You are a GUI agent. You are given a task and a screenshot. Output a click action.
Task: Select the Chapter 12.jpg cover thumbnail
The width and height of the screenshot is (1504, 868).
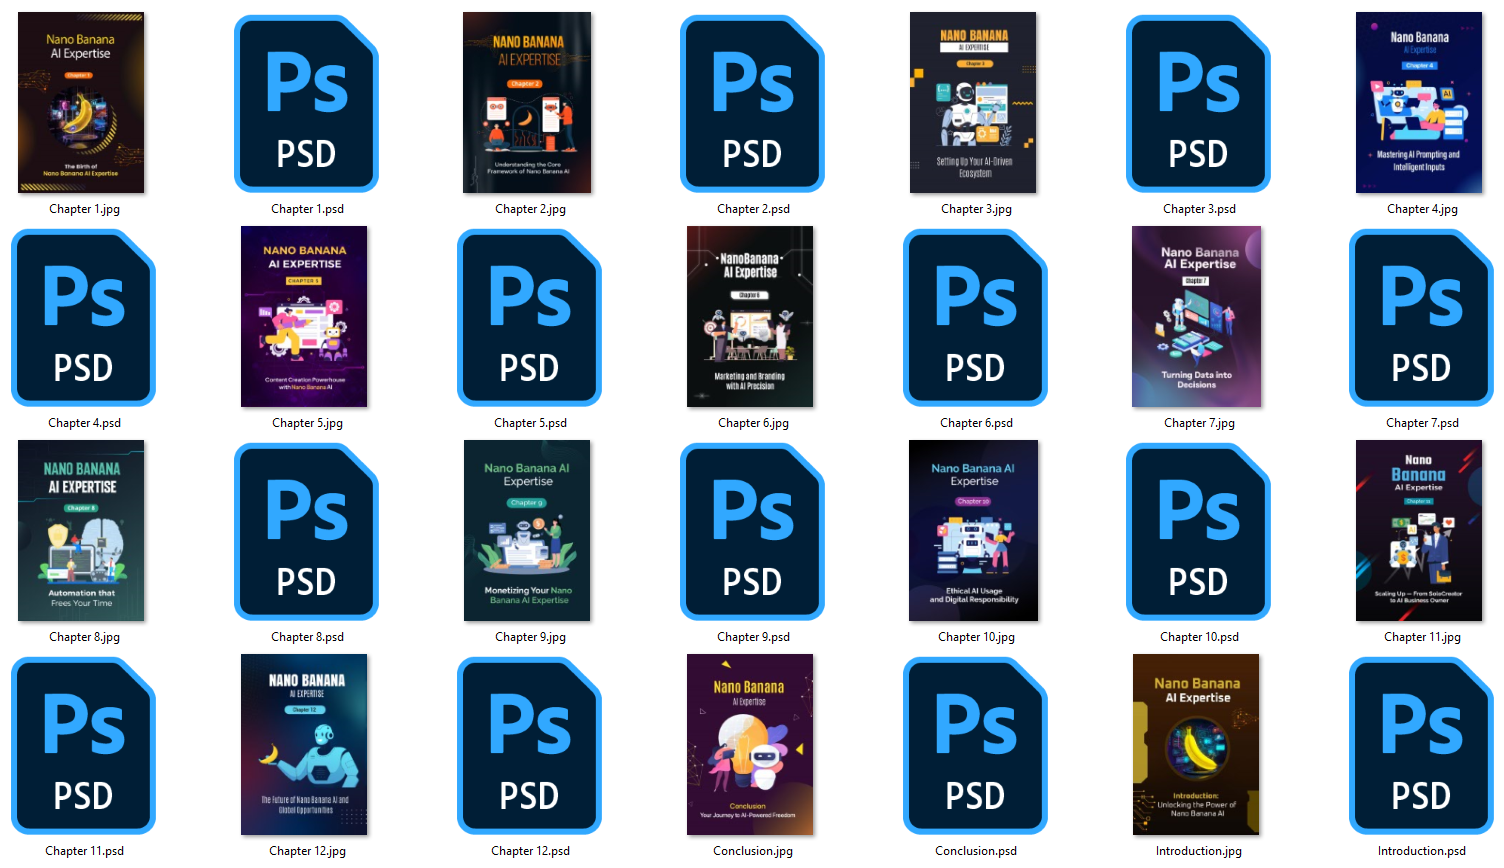click(x=304, y=745)
